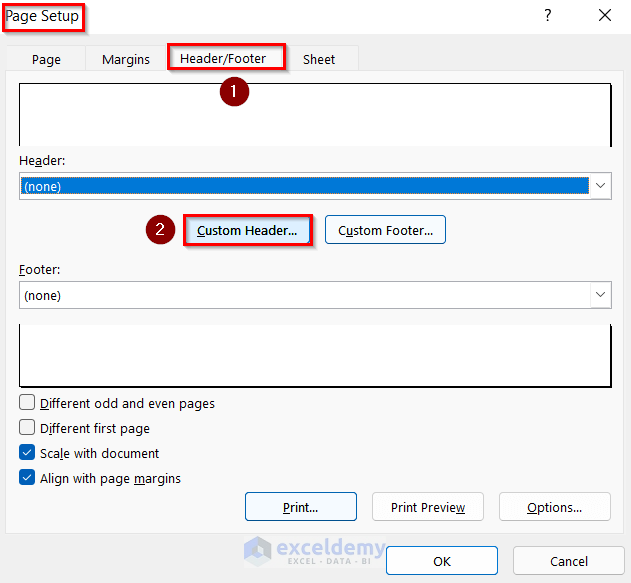Click the footer preview area
631x583 pixels.
(x=315, y=356)
